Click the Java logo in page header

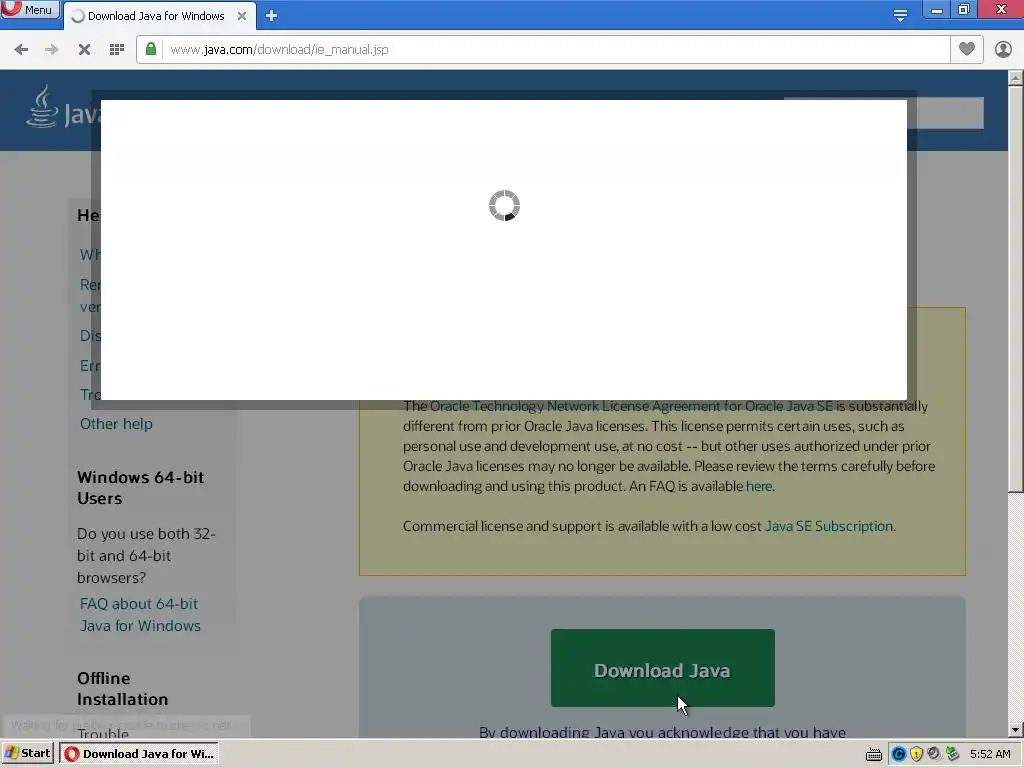[63, 107]
